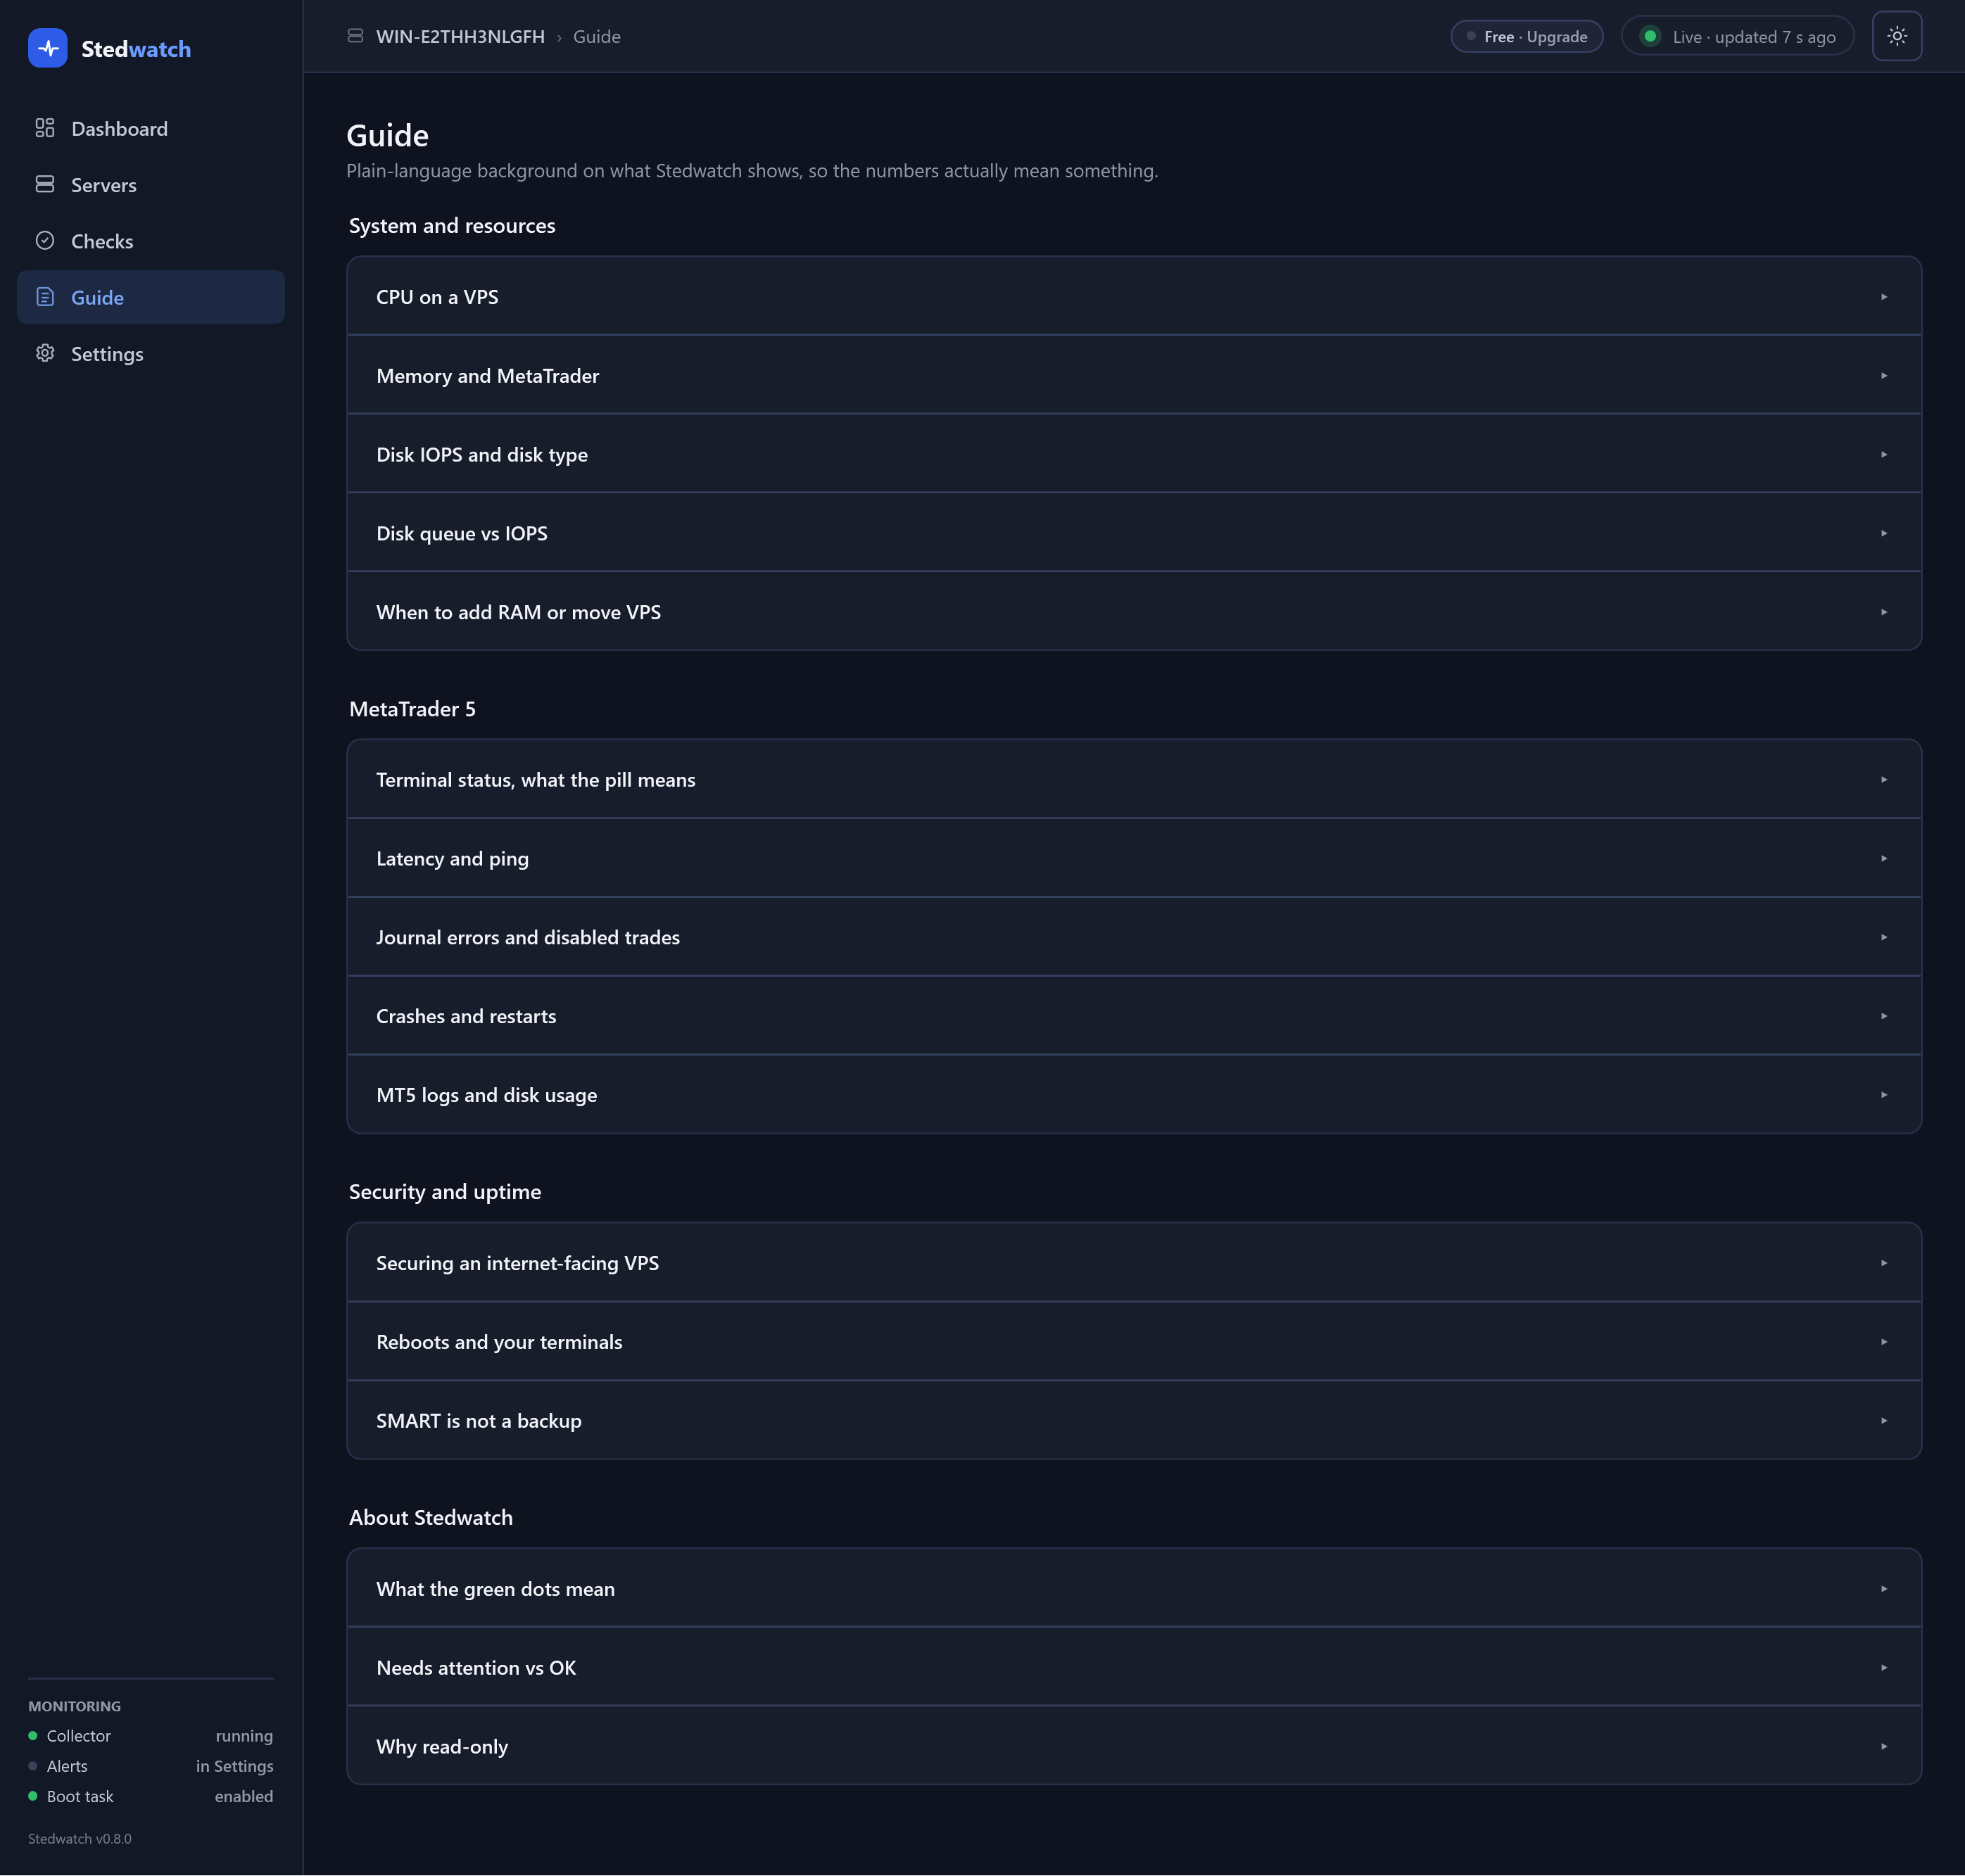Click the Collector 'running' status text
The width and height of the screenshot is (1965, 1876).
point(244,1736)
